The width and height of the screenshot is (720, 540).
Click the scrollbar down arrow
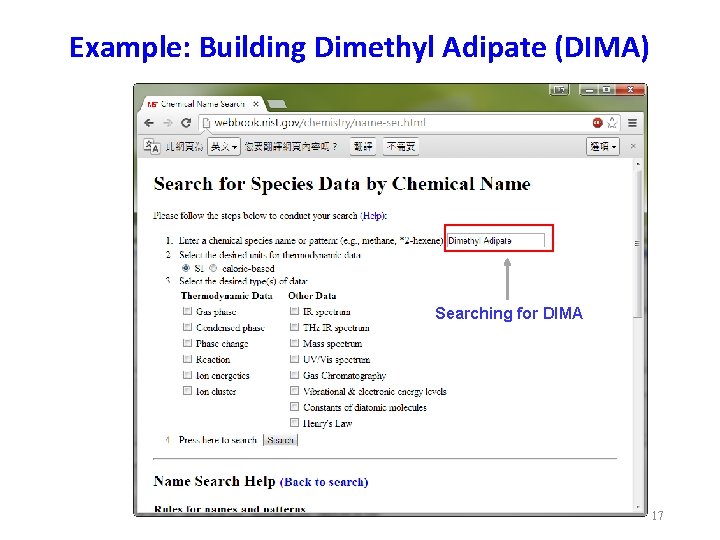click(x=638, y=507)
